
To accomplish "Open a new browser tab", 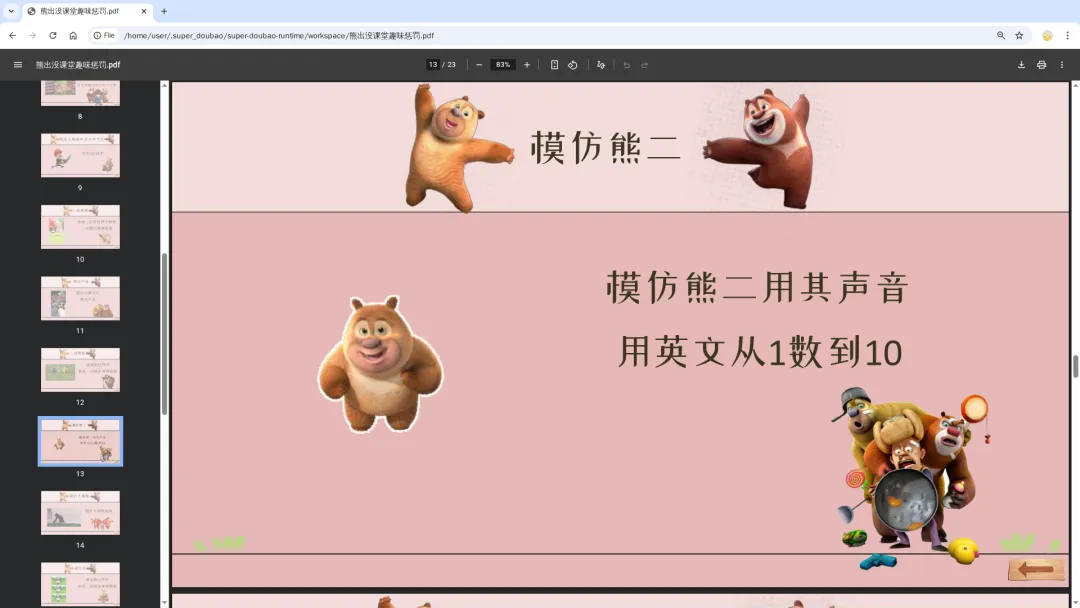I will (x=164, y=11).
